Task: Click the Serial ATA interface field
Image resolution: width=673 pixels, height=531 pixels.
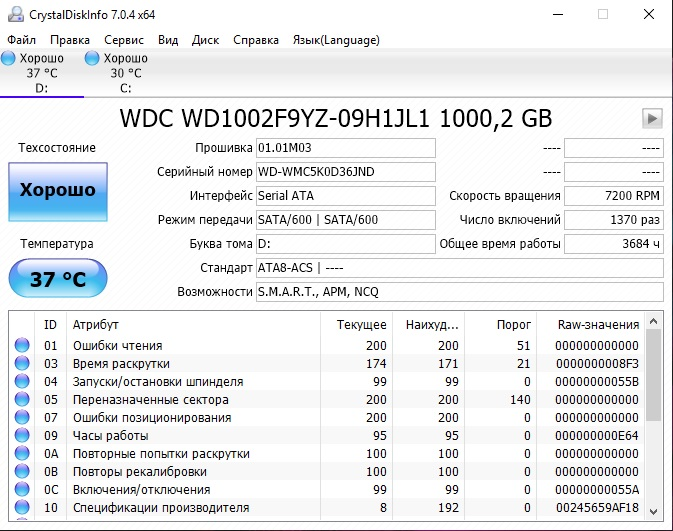Action: [x=346, y=196]
